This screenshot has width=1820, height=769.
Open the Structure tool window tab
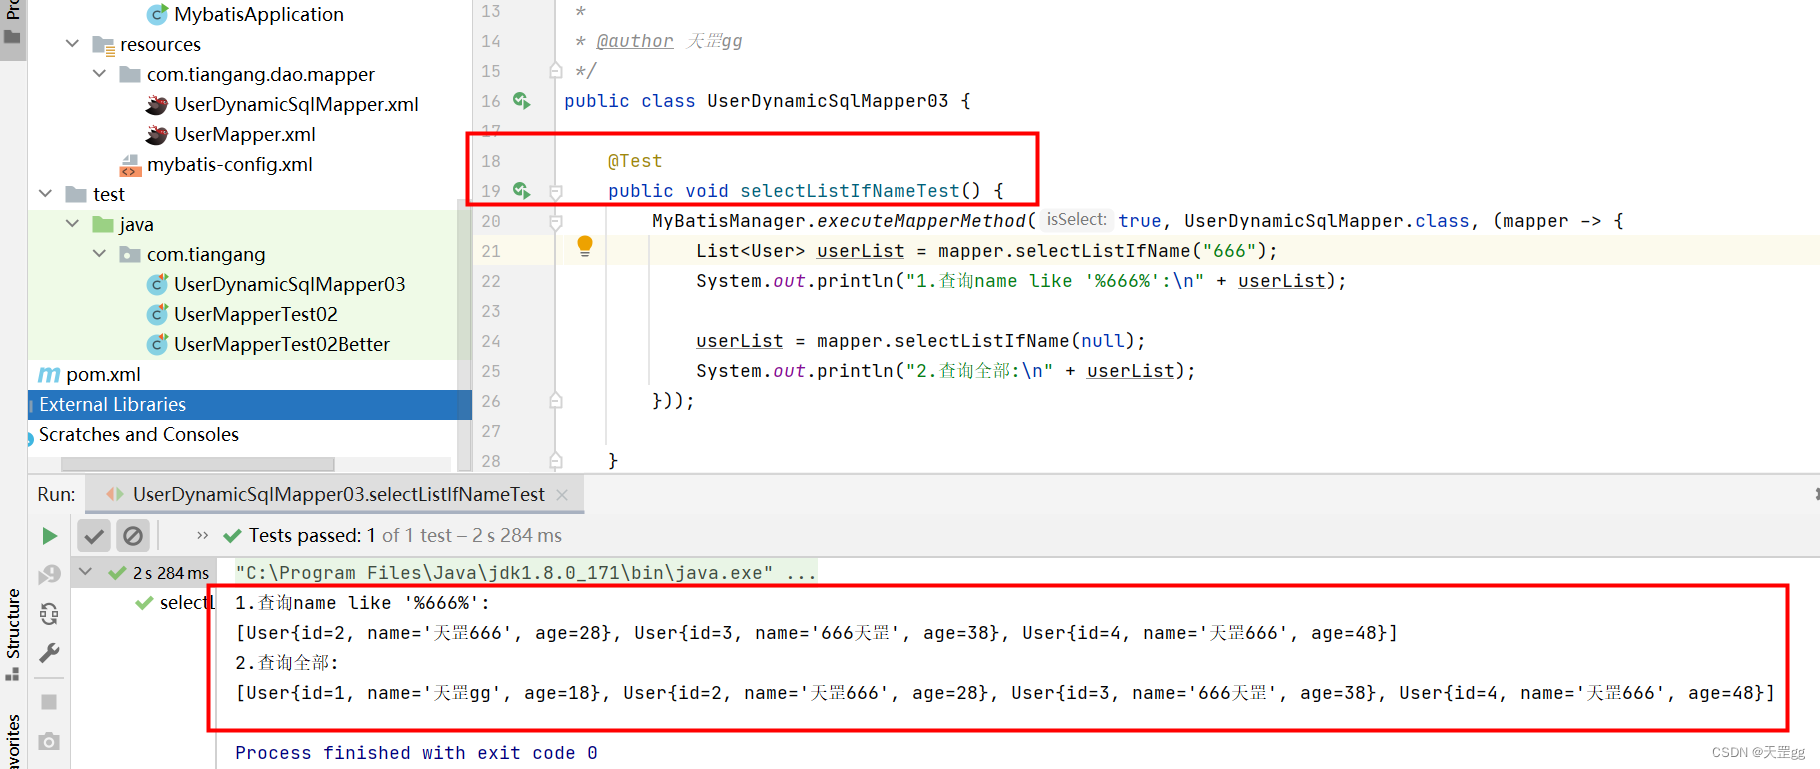pos(13,634)
